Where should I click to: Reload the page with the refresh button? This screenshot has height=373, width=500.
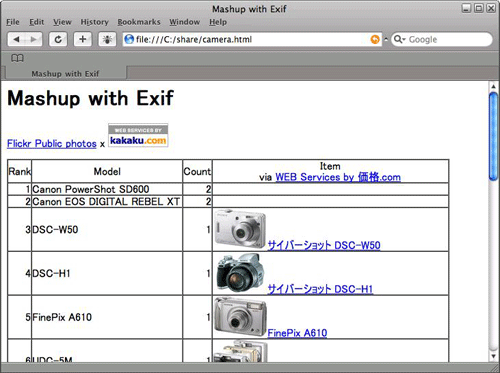[x=58, y=39]
